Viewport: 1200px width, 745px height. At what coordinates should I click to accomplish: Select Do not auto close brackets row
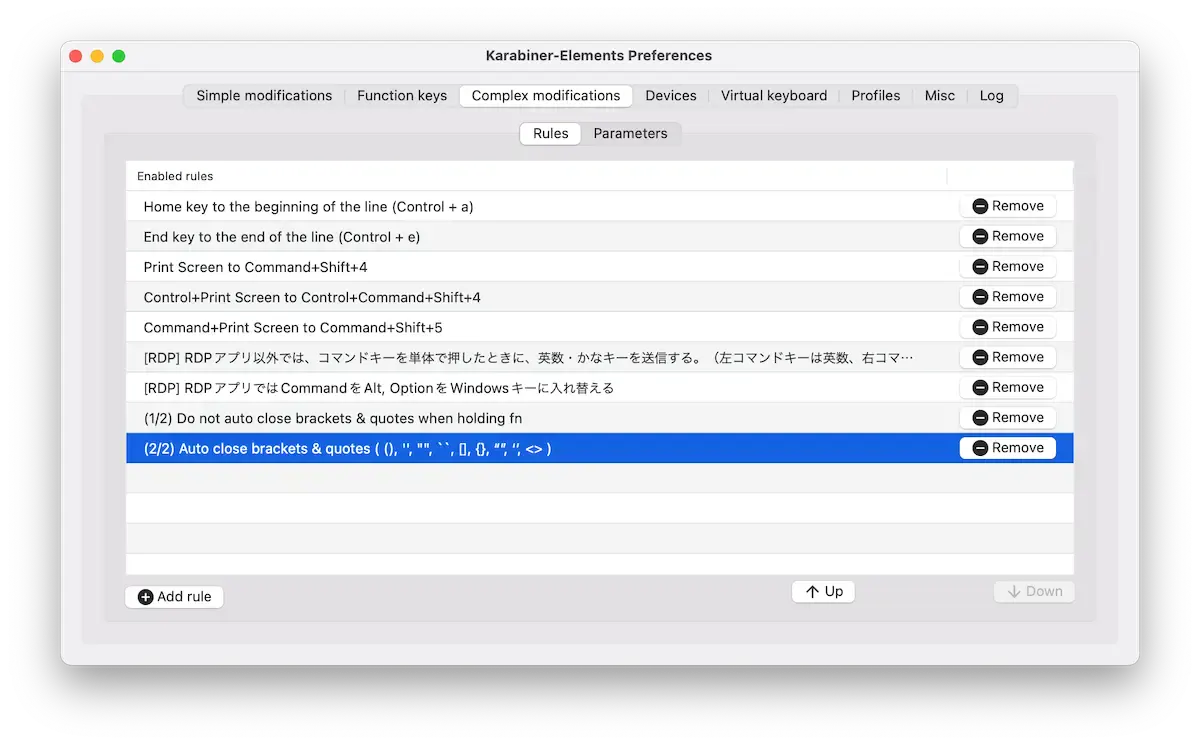pyautogui.click(x=600, y=417)
